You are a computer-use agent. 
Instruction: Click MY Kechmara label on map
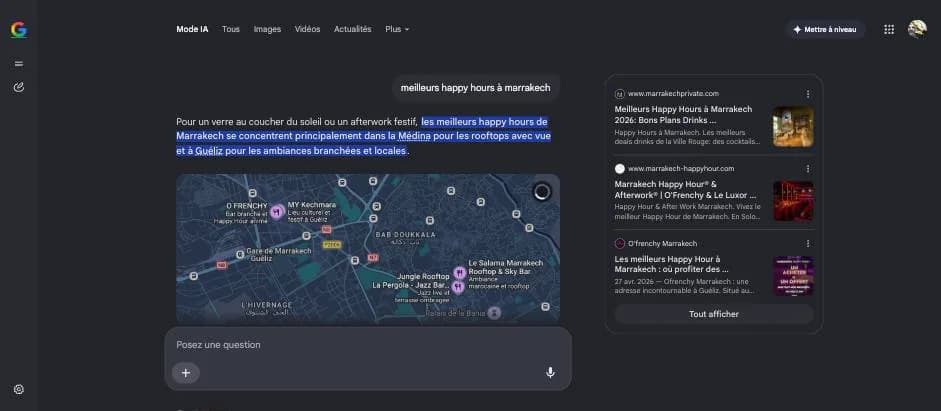click(311, 205)
